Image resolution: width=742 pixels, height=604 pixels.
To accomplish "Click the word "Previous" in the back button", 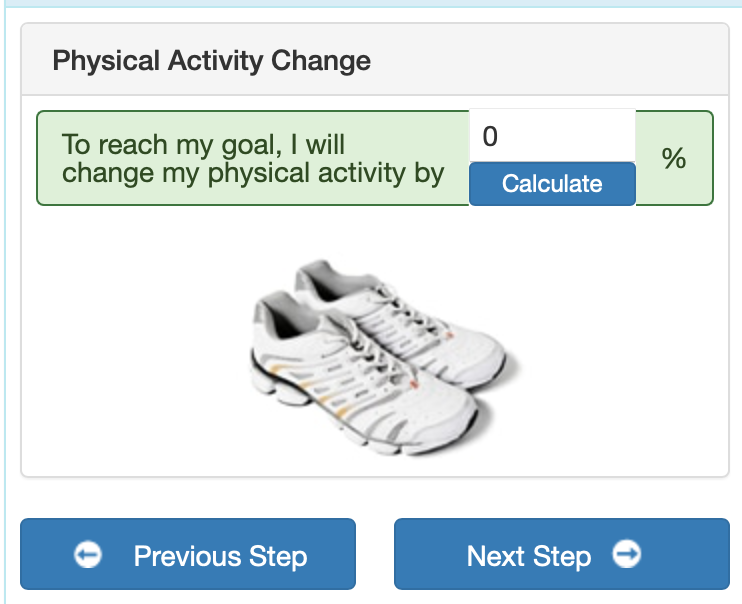I will (188, 556).
